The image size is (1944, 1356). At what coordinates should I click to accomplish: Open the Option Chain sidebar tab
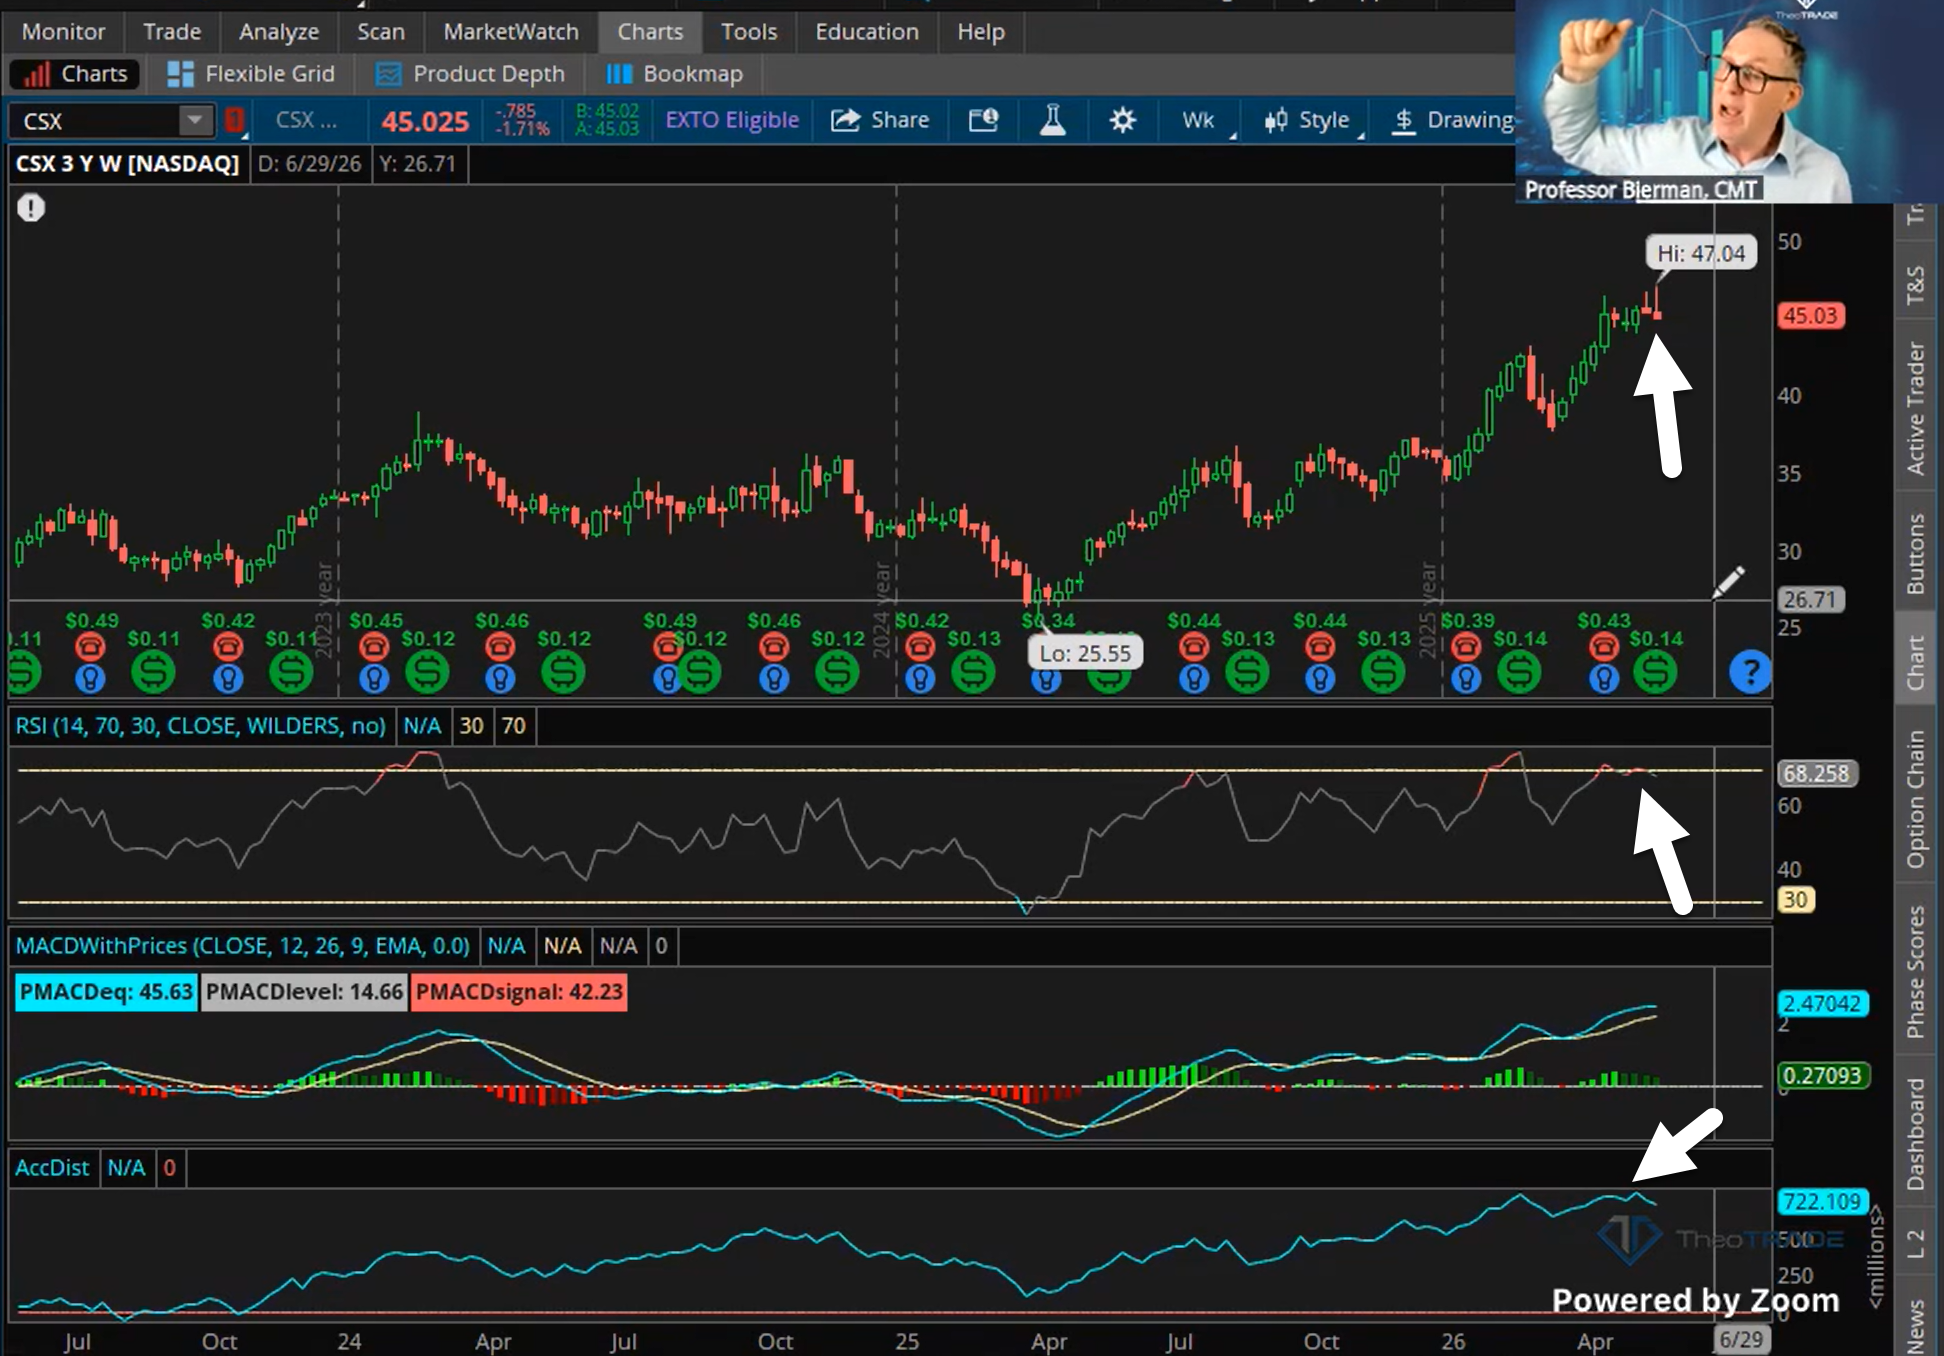(1915, 798)
